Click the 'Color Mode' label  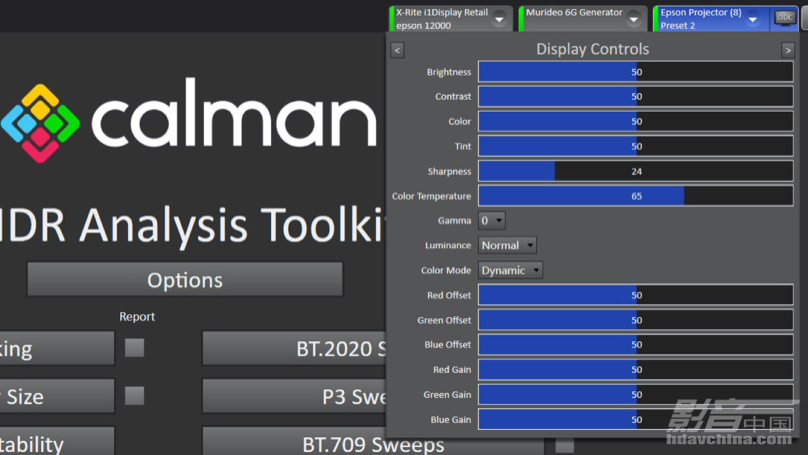[446, 270]
